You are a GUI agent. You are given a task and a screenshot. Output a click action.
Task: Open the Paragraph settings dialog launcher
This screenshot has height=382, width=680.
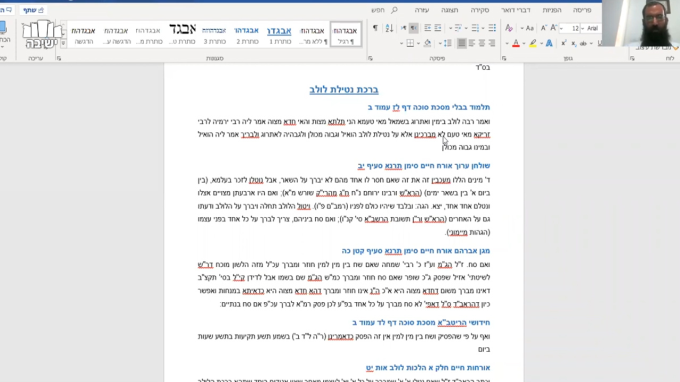[x=370, y=58]
